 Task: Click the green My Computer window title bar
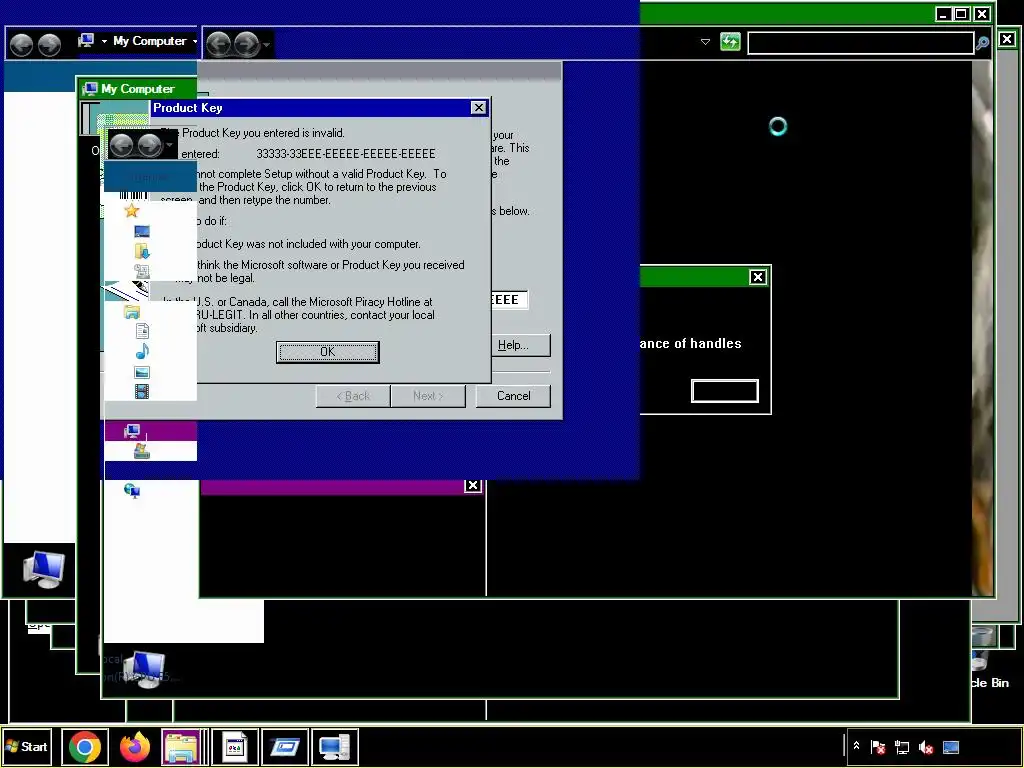click(137, 88)
